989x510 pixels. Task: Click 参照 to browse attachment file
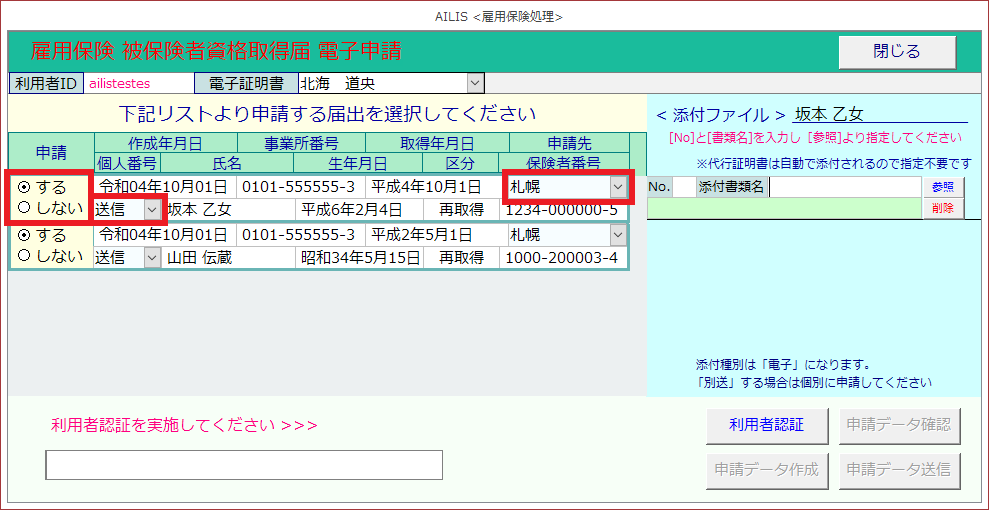(942, 187)
